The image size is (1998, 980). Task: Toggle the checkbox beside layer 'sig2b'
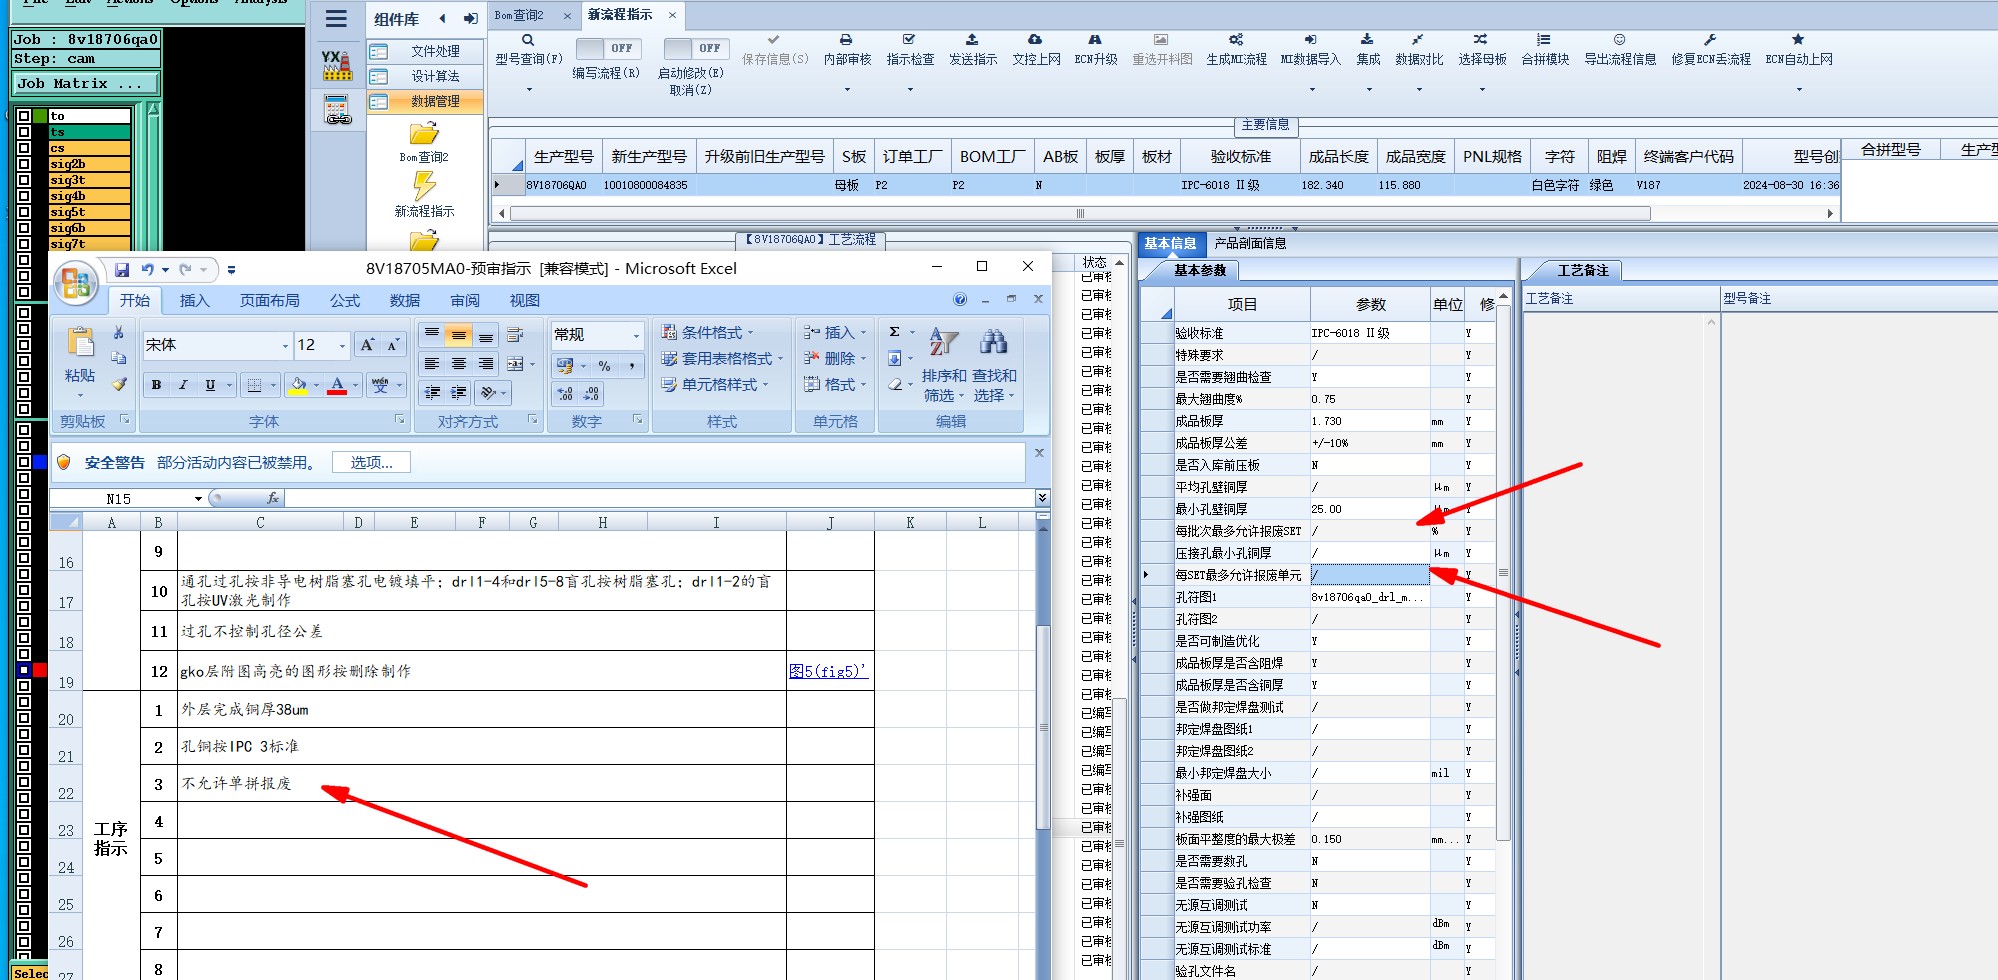[24, 164]
